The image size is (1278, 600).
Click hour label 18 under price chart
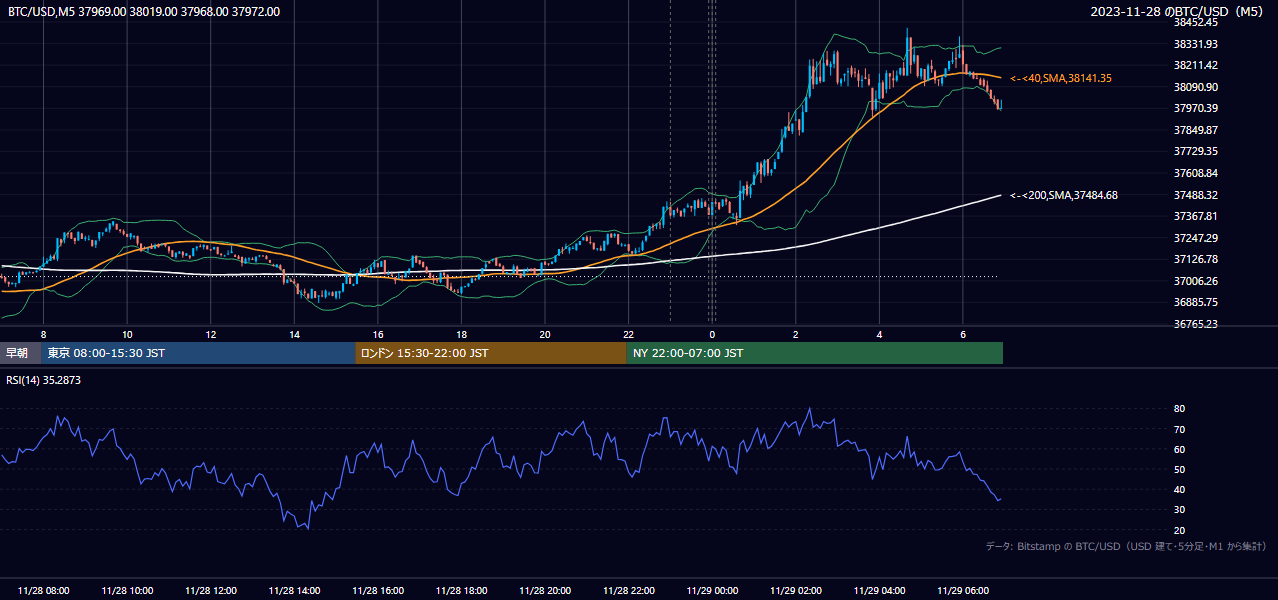pyautogui.click(x=461, y=334)
